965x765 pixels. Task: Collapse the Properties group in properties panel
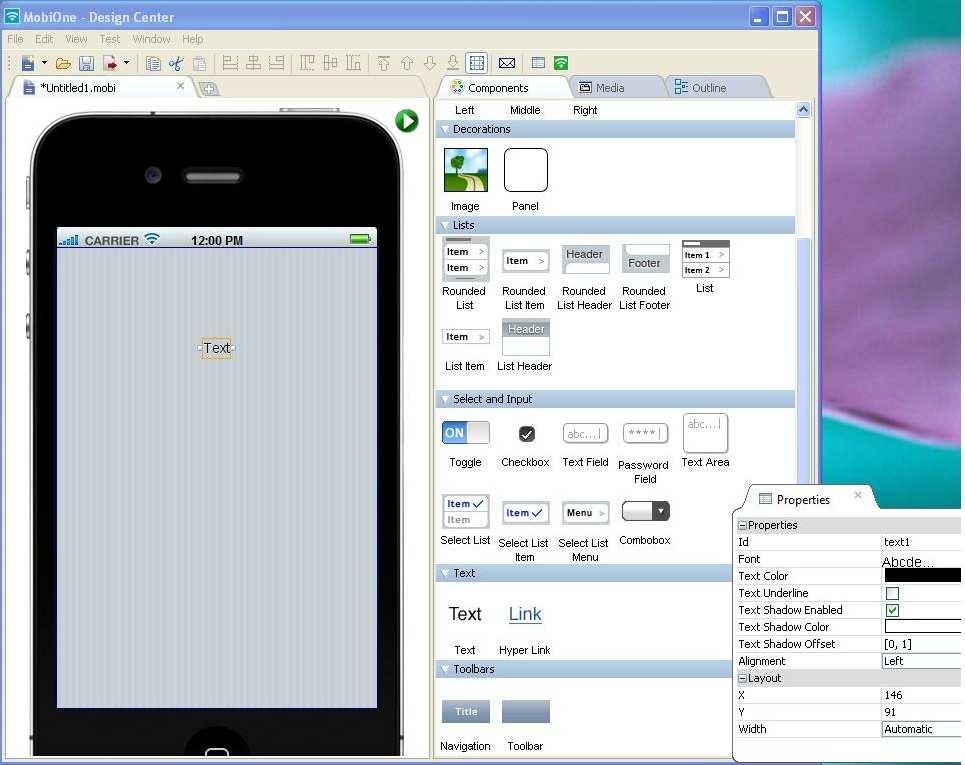pos(742,526)
